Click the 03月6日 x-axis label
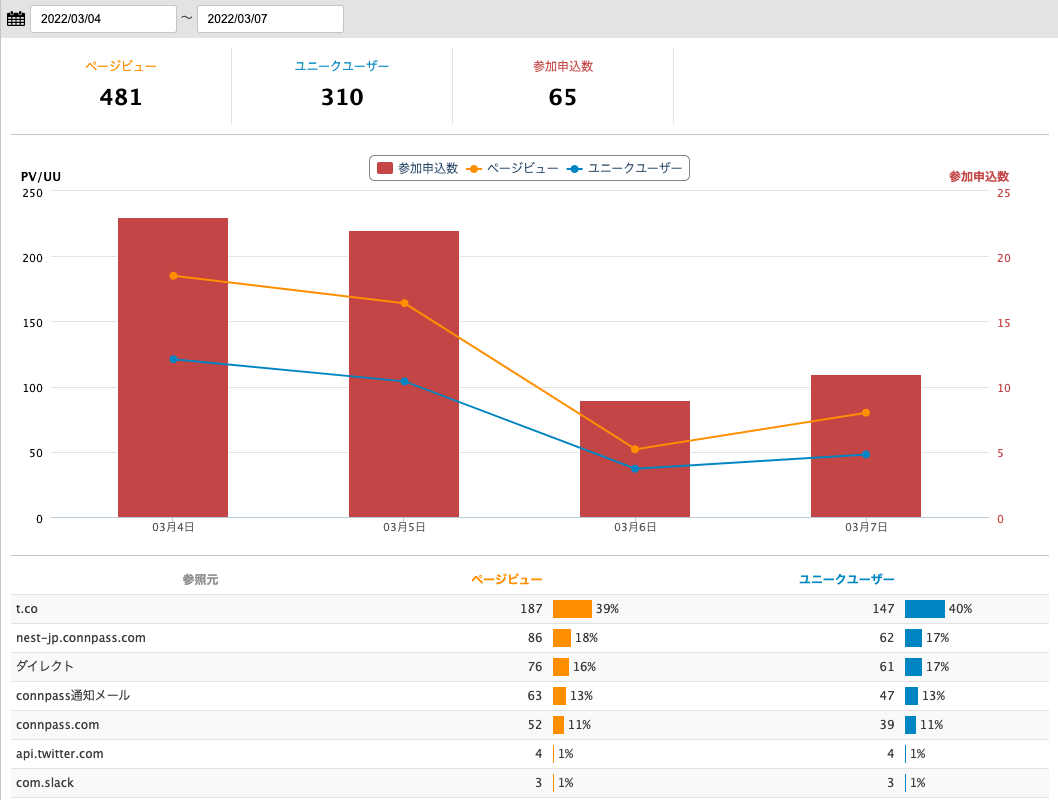This screenshot has height=800, width=1058. pos(635,527)
